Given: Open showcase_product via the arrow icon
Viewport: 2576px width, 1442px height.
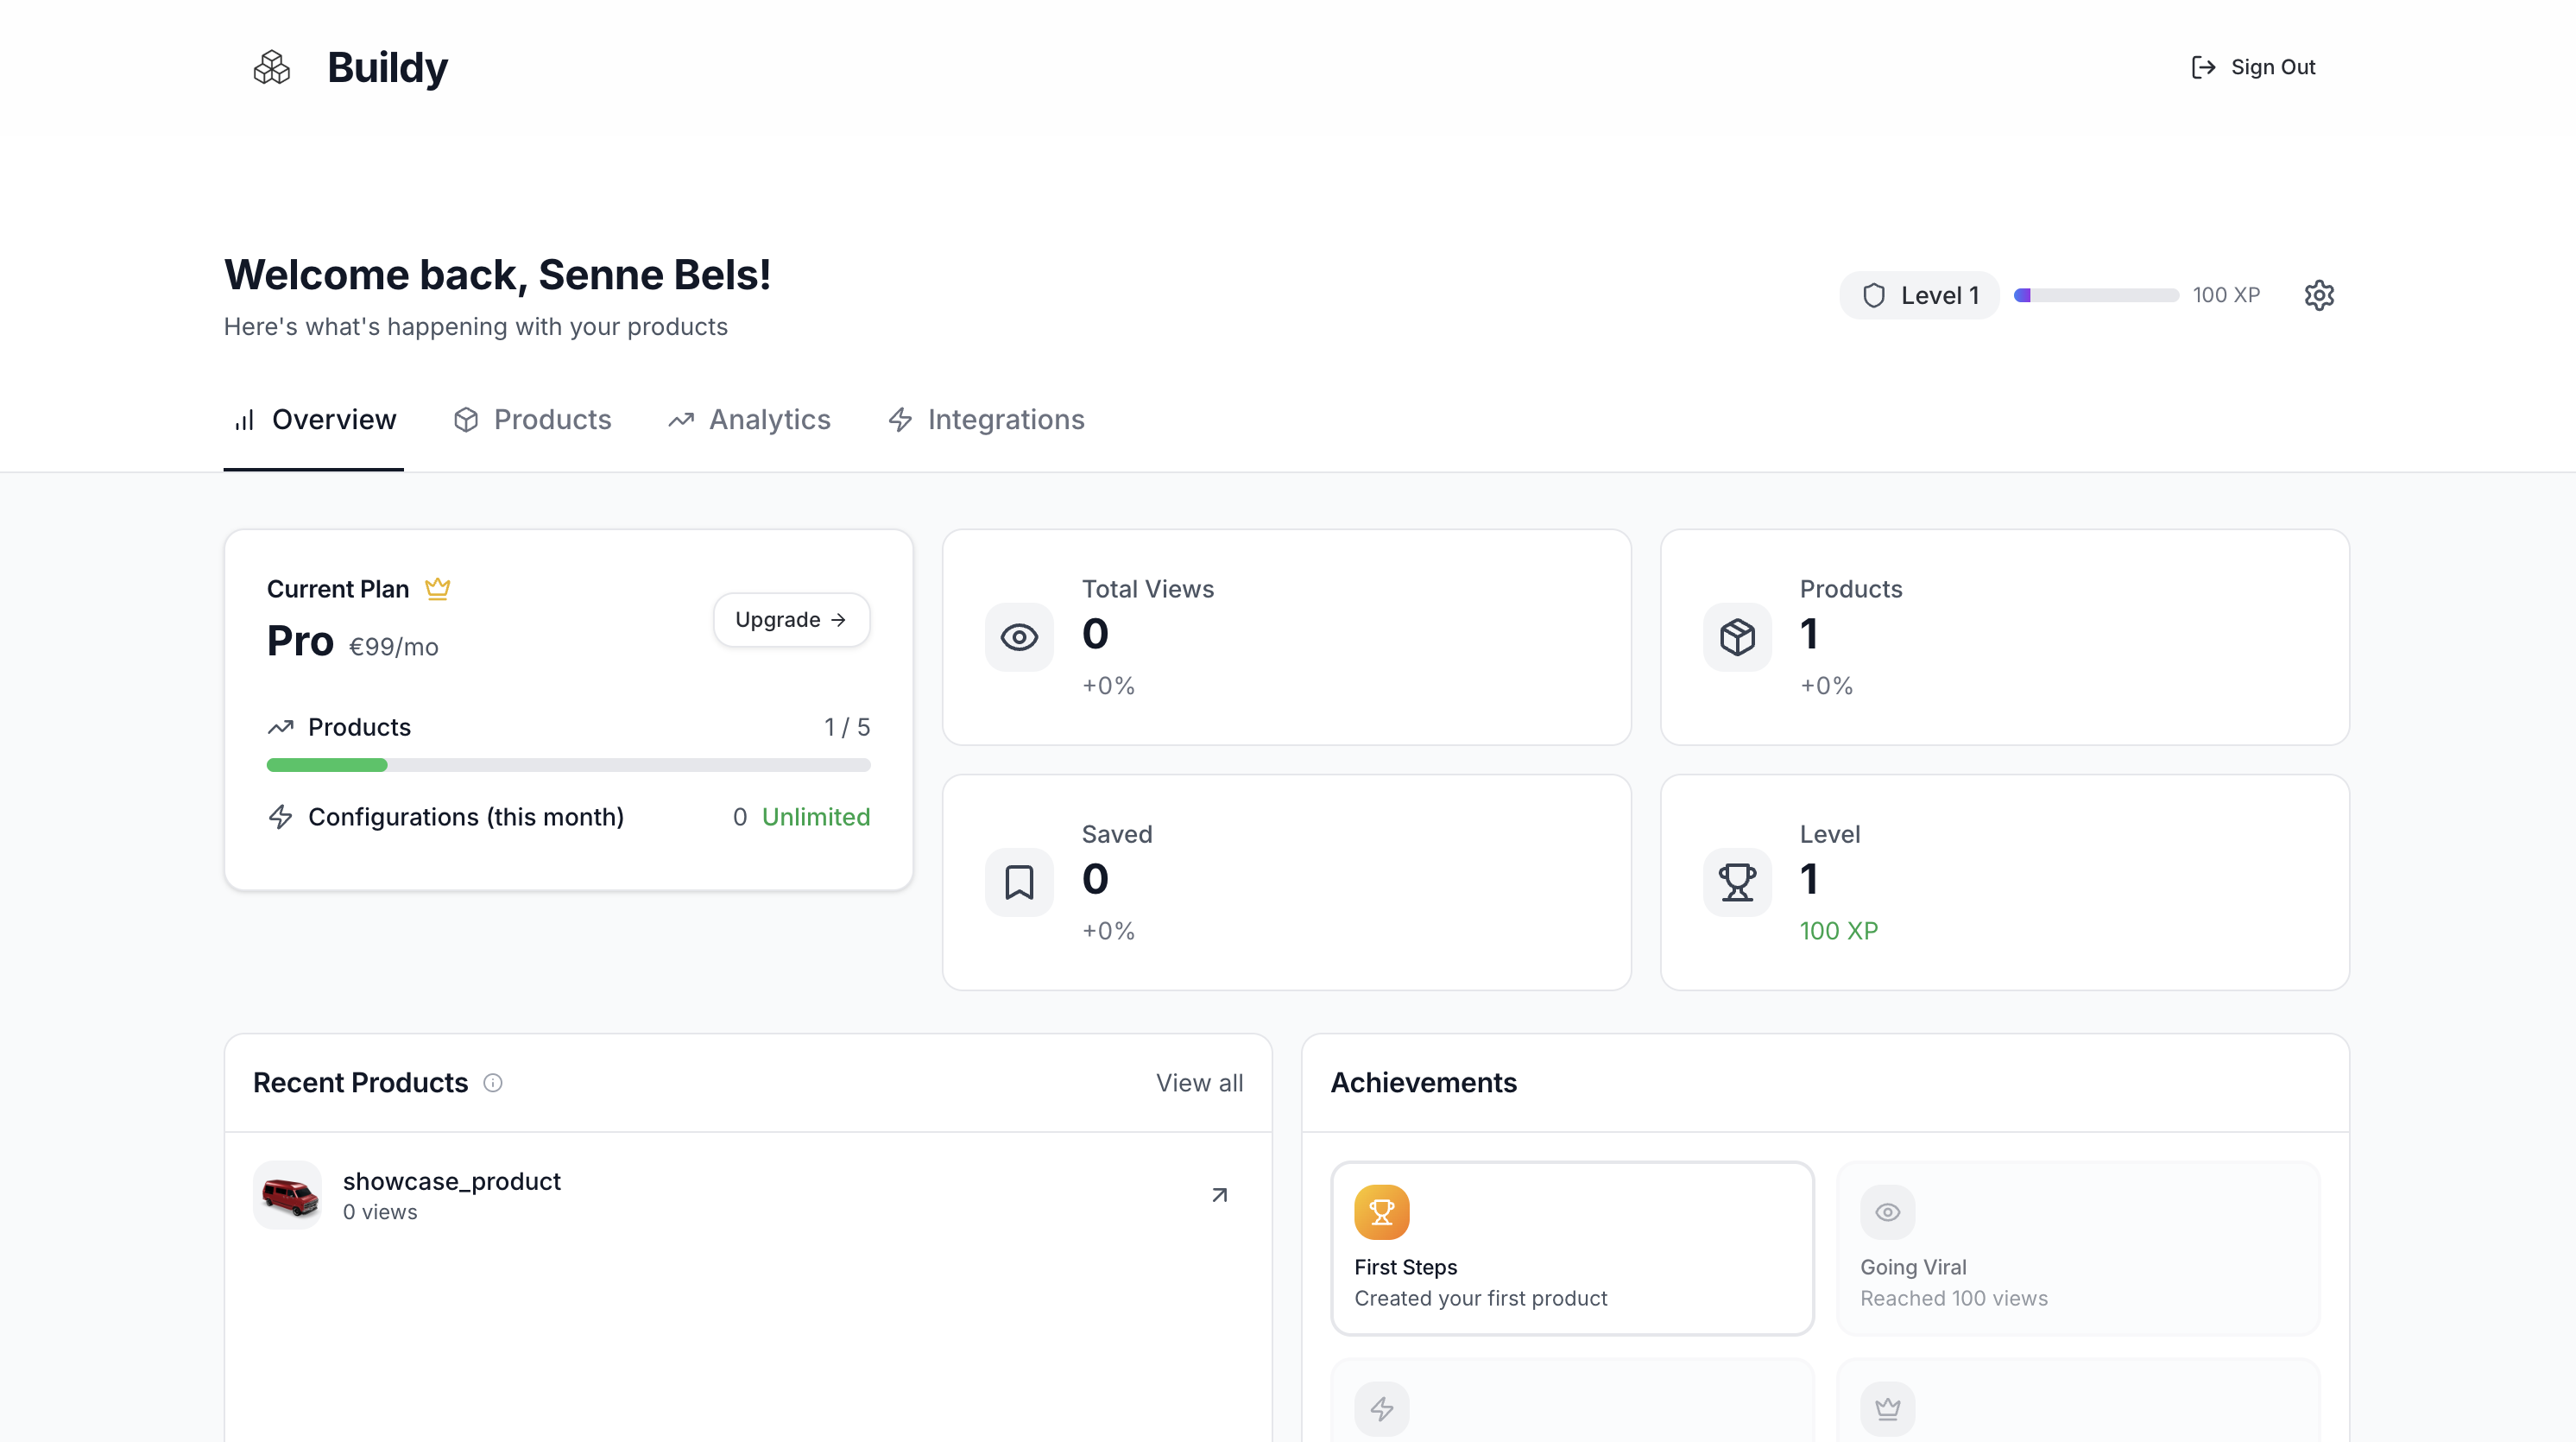Looking at the screenshot, I should point(1219,1195).
